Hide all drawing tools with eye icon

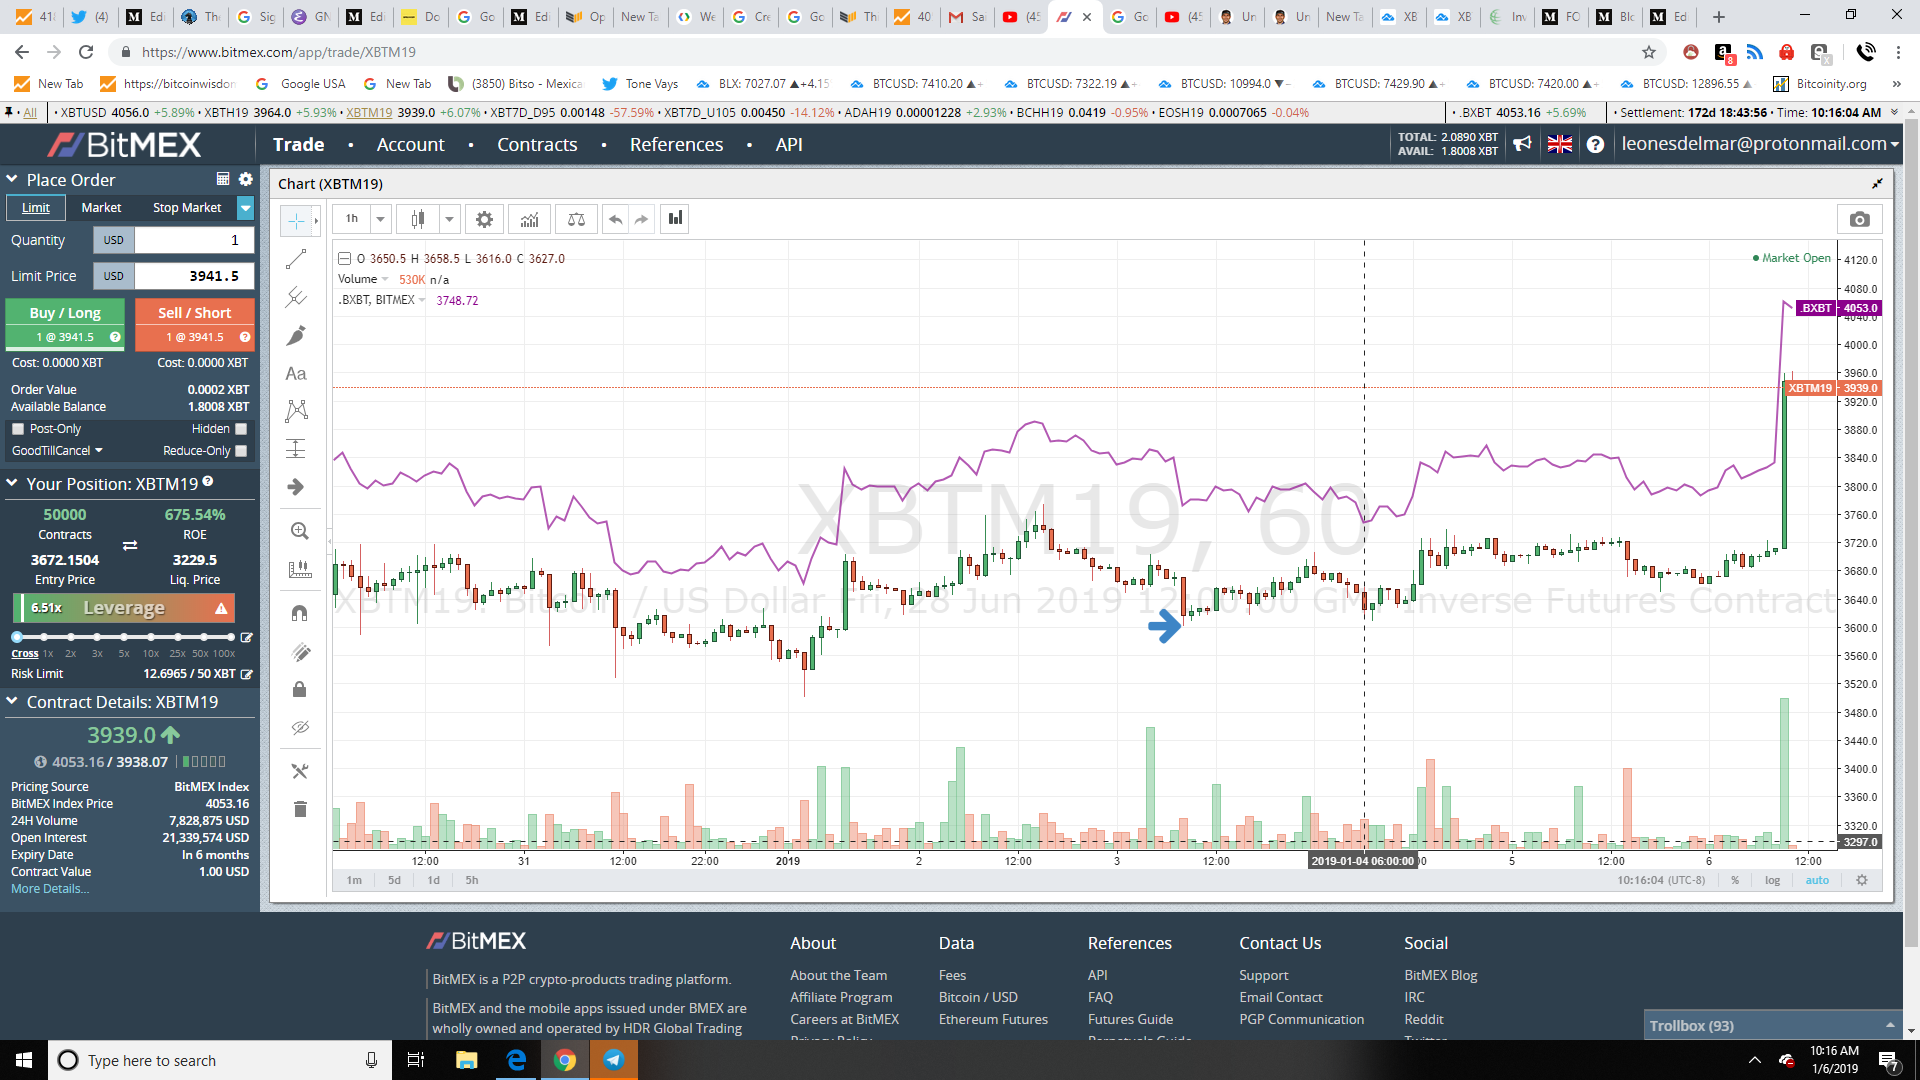pyautogui.click(x=299, y=728)
